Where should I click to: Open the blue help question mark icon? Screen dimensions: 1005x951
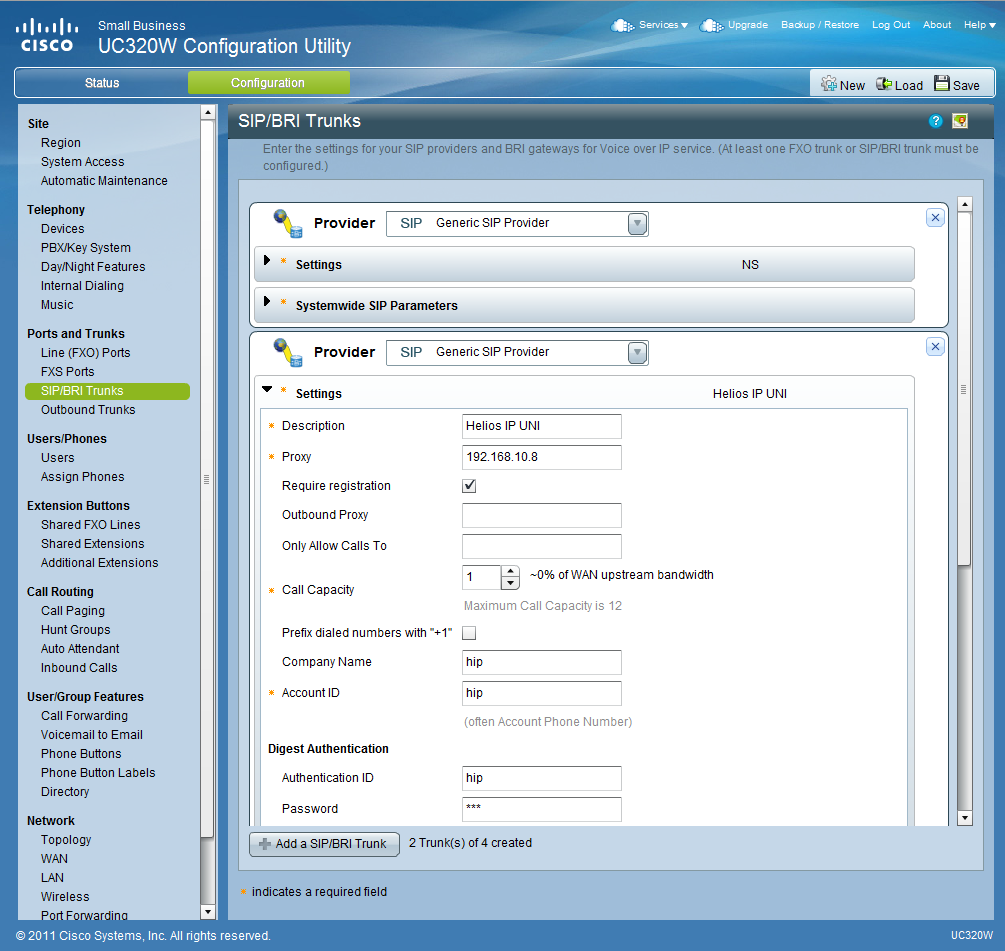pos(936,121)
